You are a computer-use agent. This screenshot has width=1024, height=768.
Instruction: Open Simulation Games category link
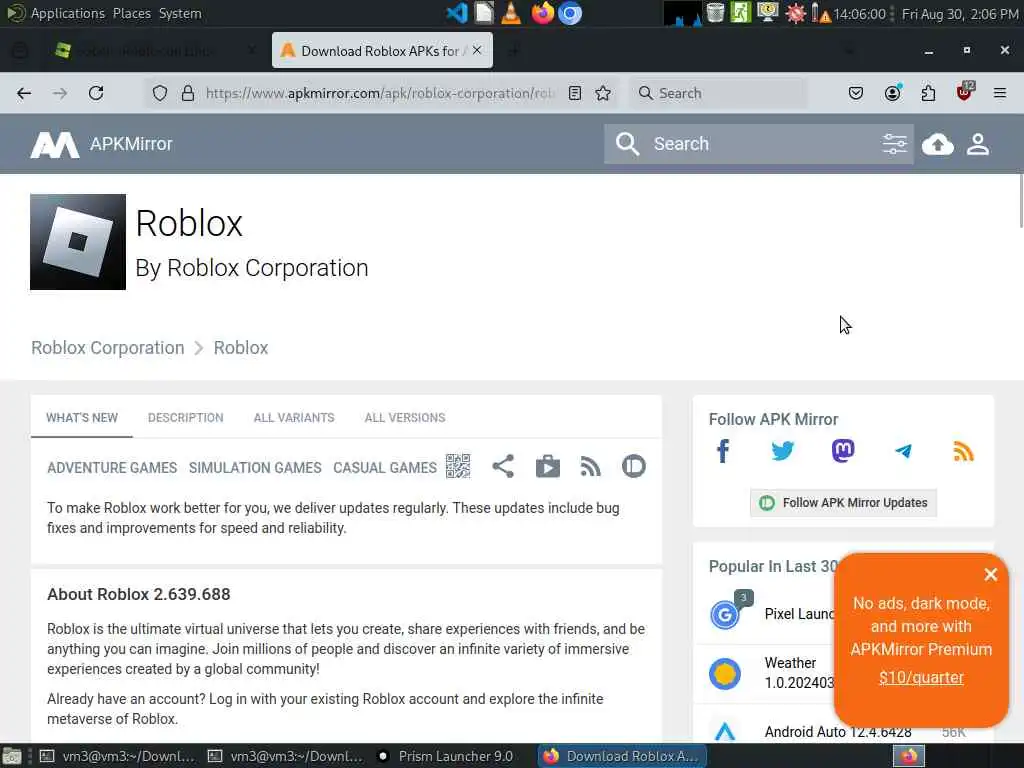click(x=255, y=468)
